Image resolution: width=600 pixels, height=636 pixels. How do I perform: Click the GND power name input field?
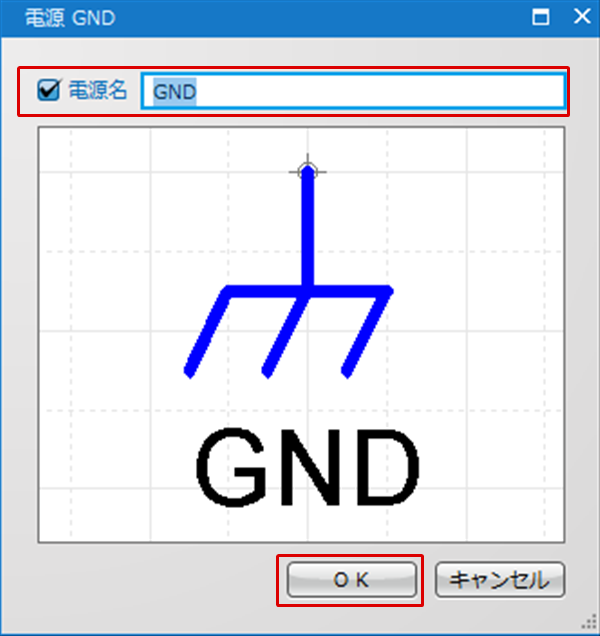point(353,91)
